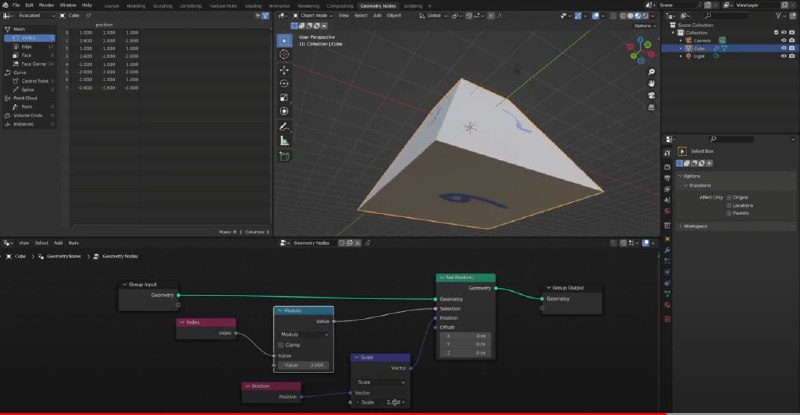Viewport: 800px width, 415px height.
Task: Switch to the Layout workspace tab
Action: click(x=111, y=6)
